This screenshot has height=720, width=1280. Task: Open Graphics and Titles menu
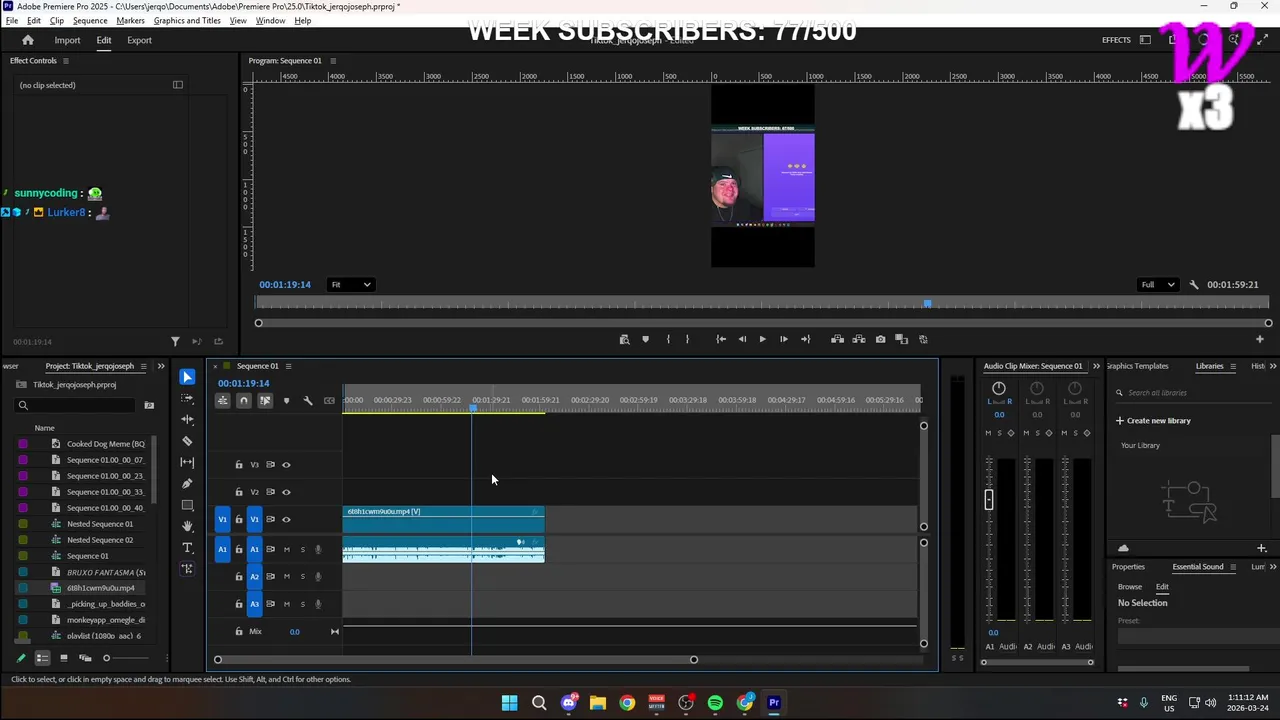coord(187,20)
